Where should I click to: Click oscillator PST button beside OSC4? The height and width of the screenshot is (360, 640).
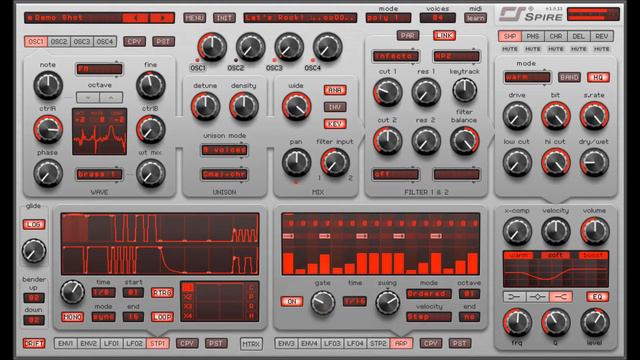click(163, 41)
